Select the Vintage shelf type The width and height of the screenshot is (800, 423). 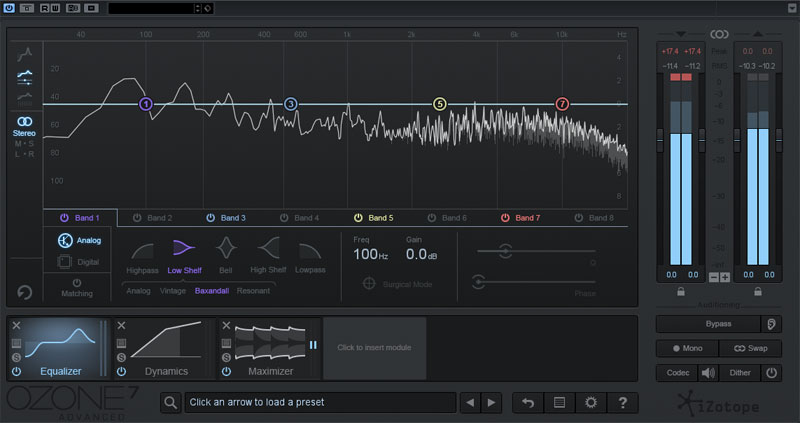point(172,291)
